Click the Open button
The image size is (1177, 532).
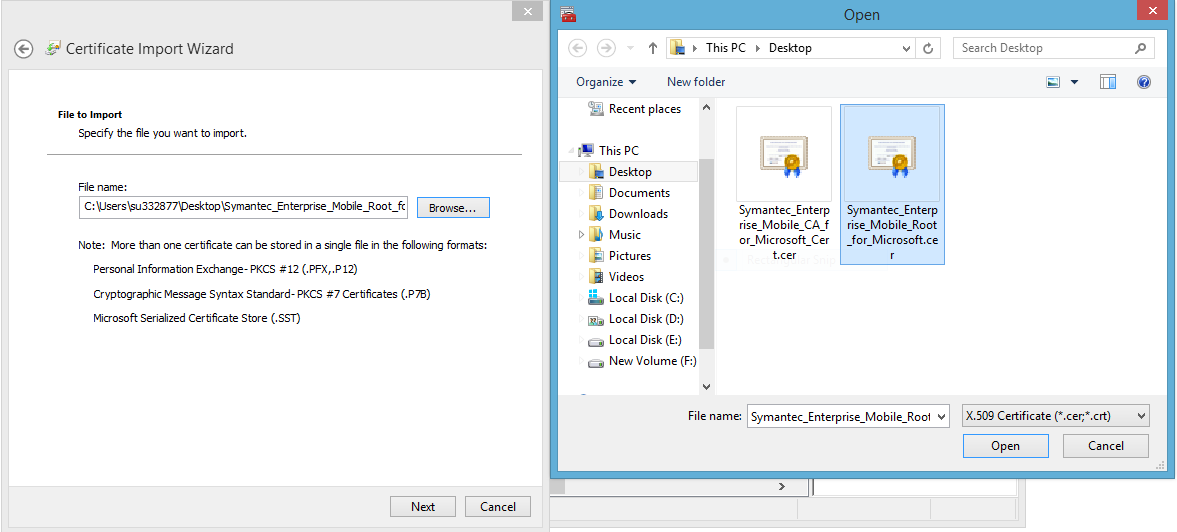pyautogui.click(x=1005, y=446)
